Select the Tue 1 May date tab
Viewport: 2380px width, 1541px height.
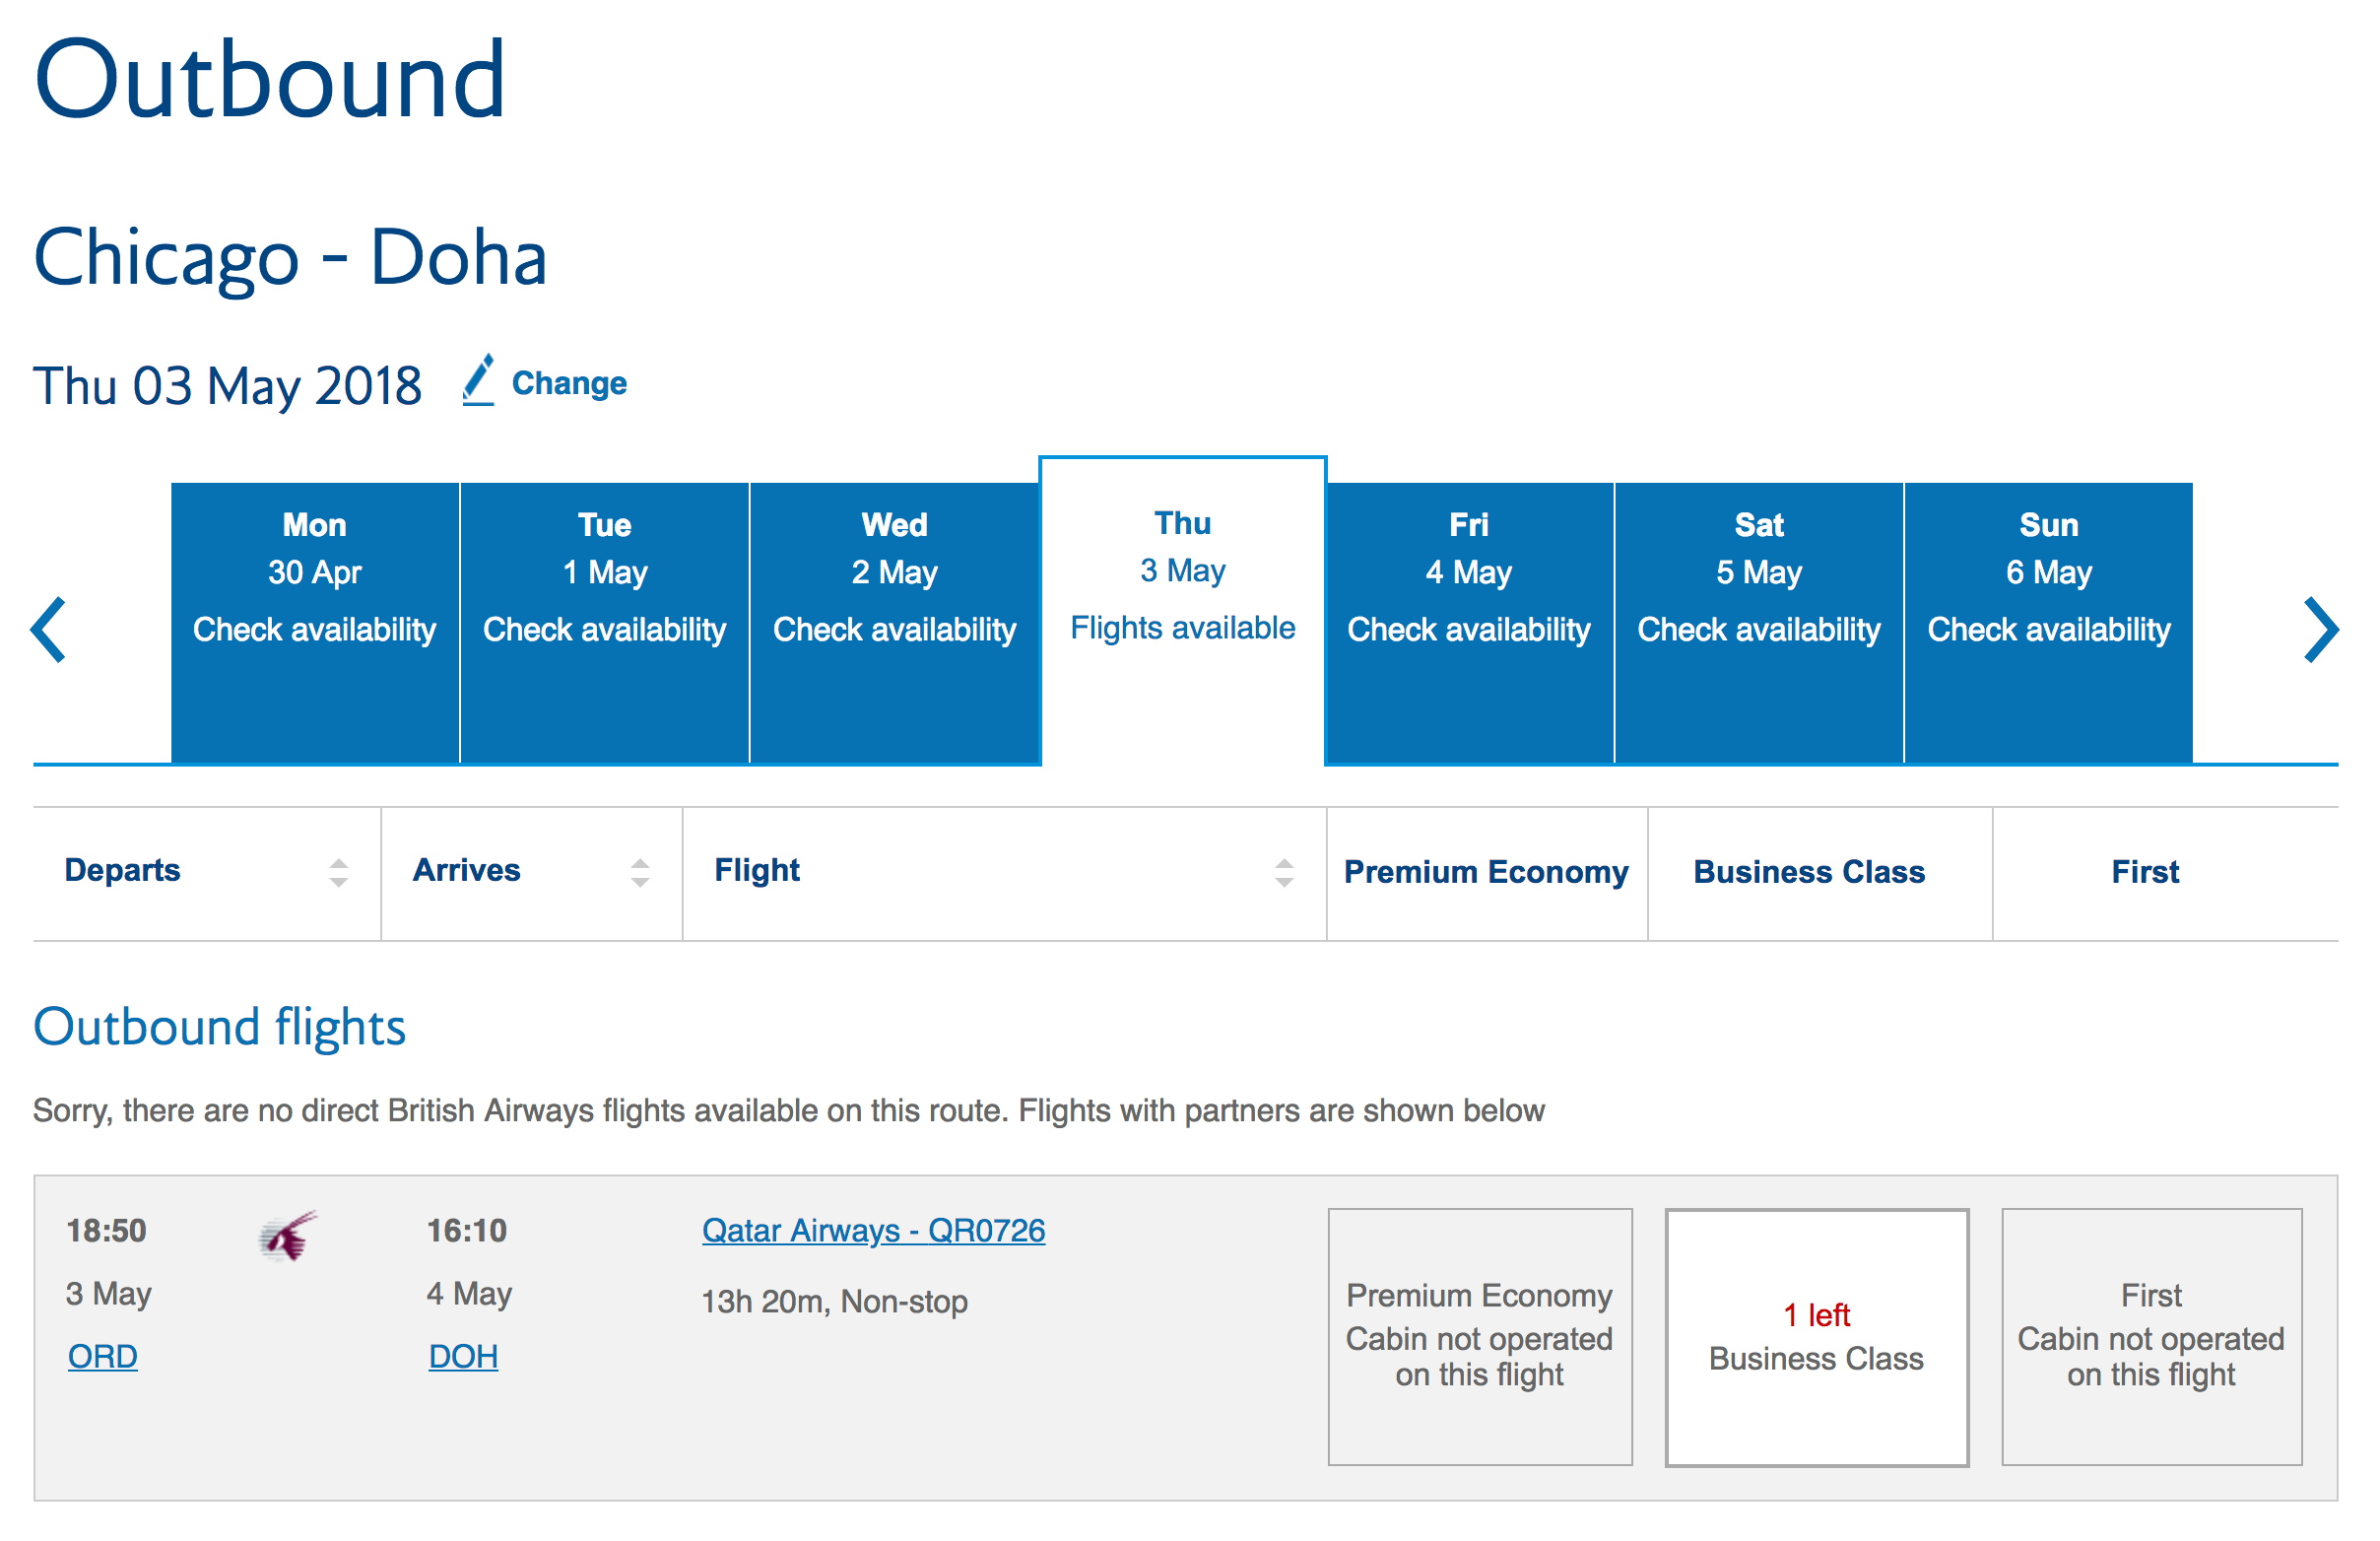[x=605, y=622]
